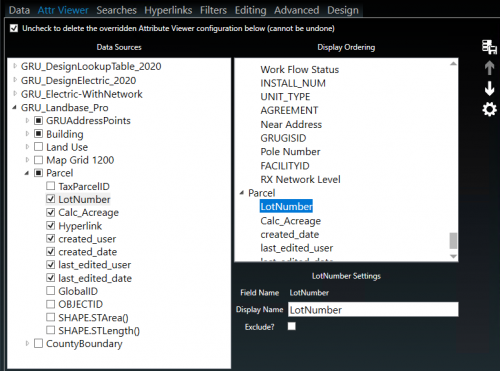Uncheck the created_date checkbox in Data Sources
Screen dimensions: 500x371
[51, 252]
